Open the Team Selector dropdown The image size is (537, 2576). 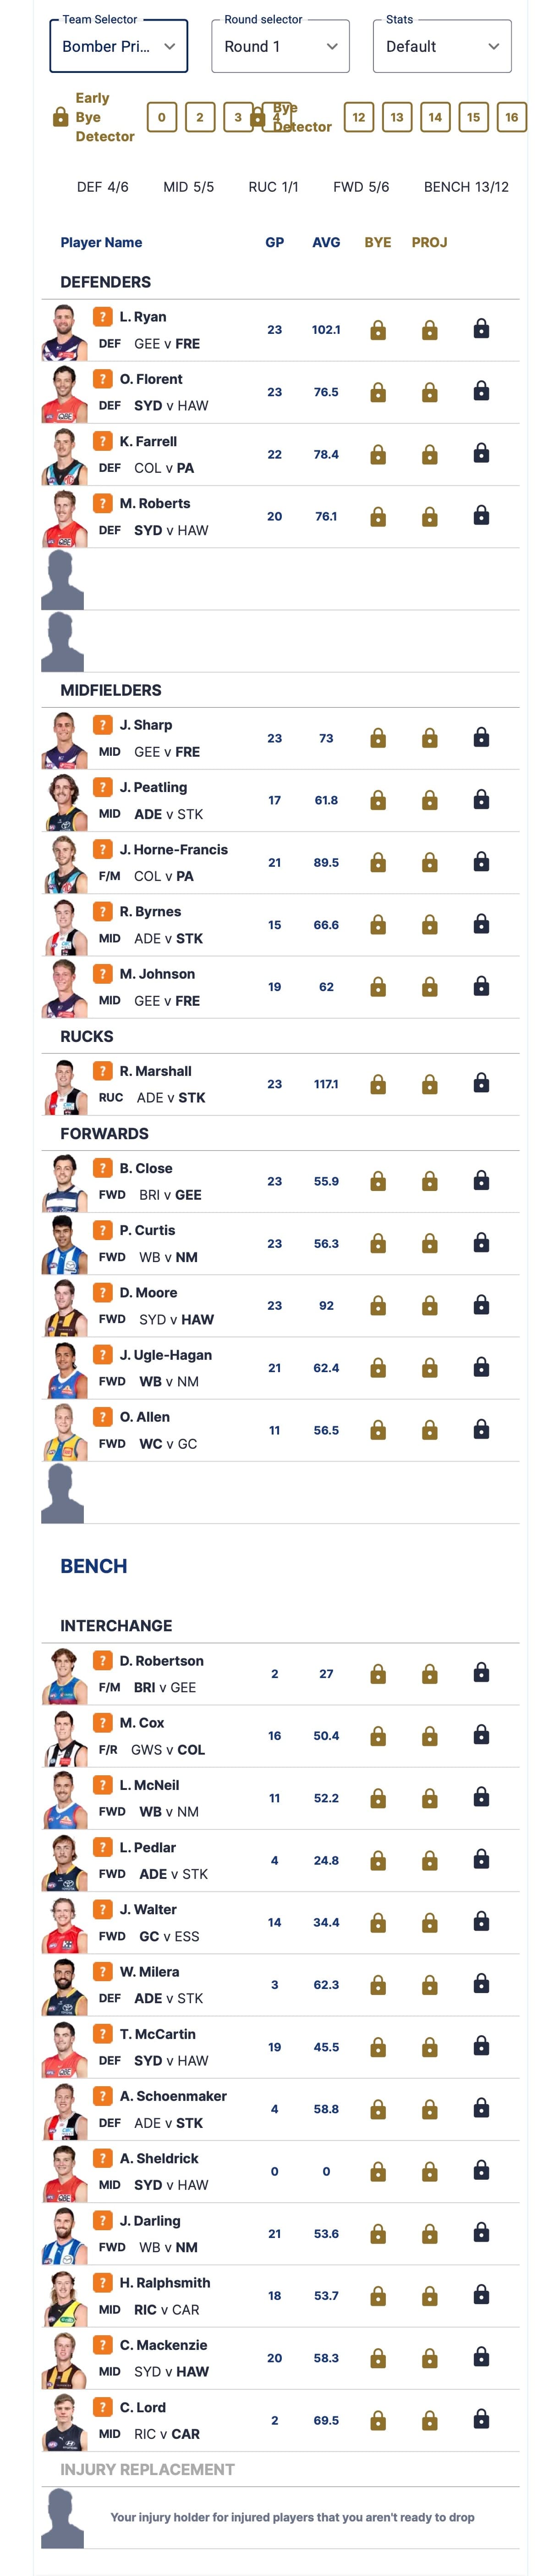click(x=119, y=46)
